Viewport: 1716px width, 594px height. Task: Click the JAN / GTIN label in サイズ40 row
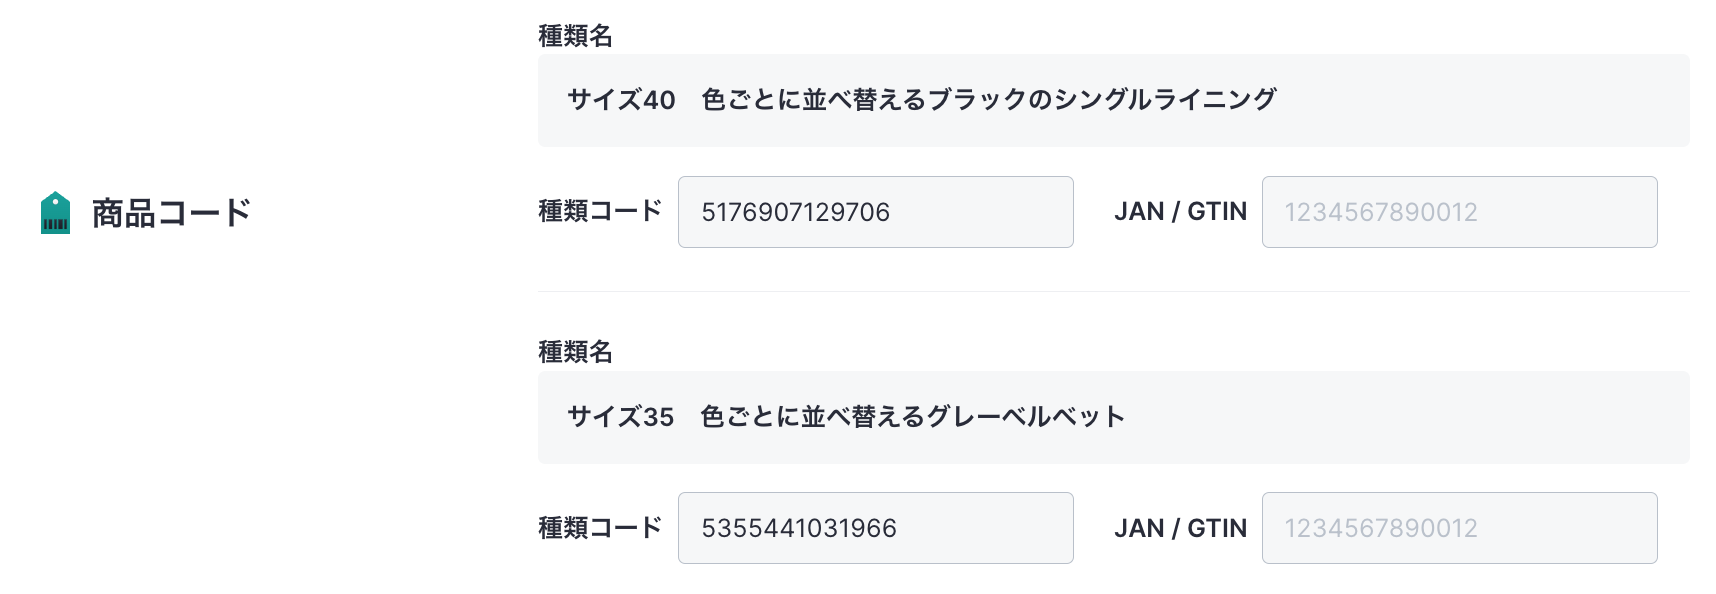(x=1181, y=212)
